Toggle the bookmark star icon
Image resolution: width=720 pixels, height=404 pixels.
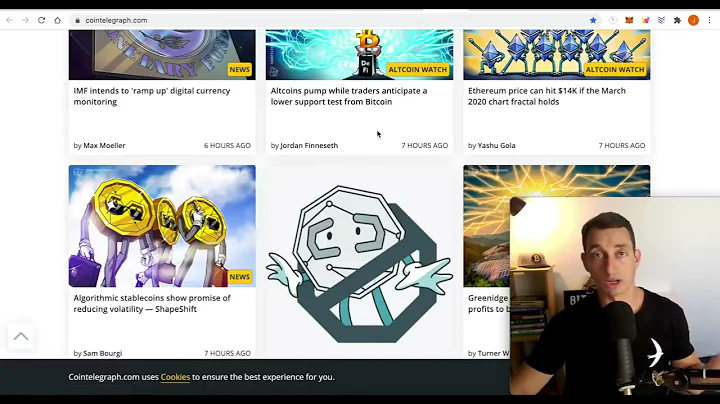click(593, 20)
